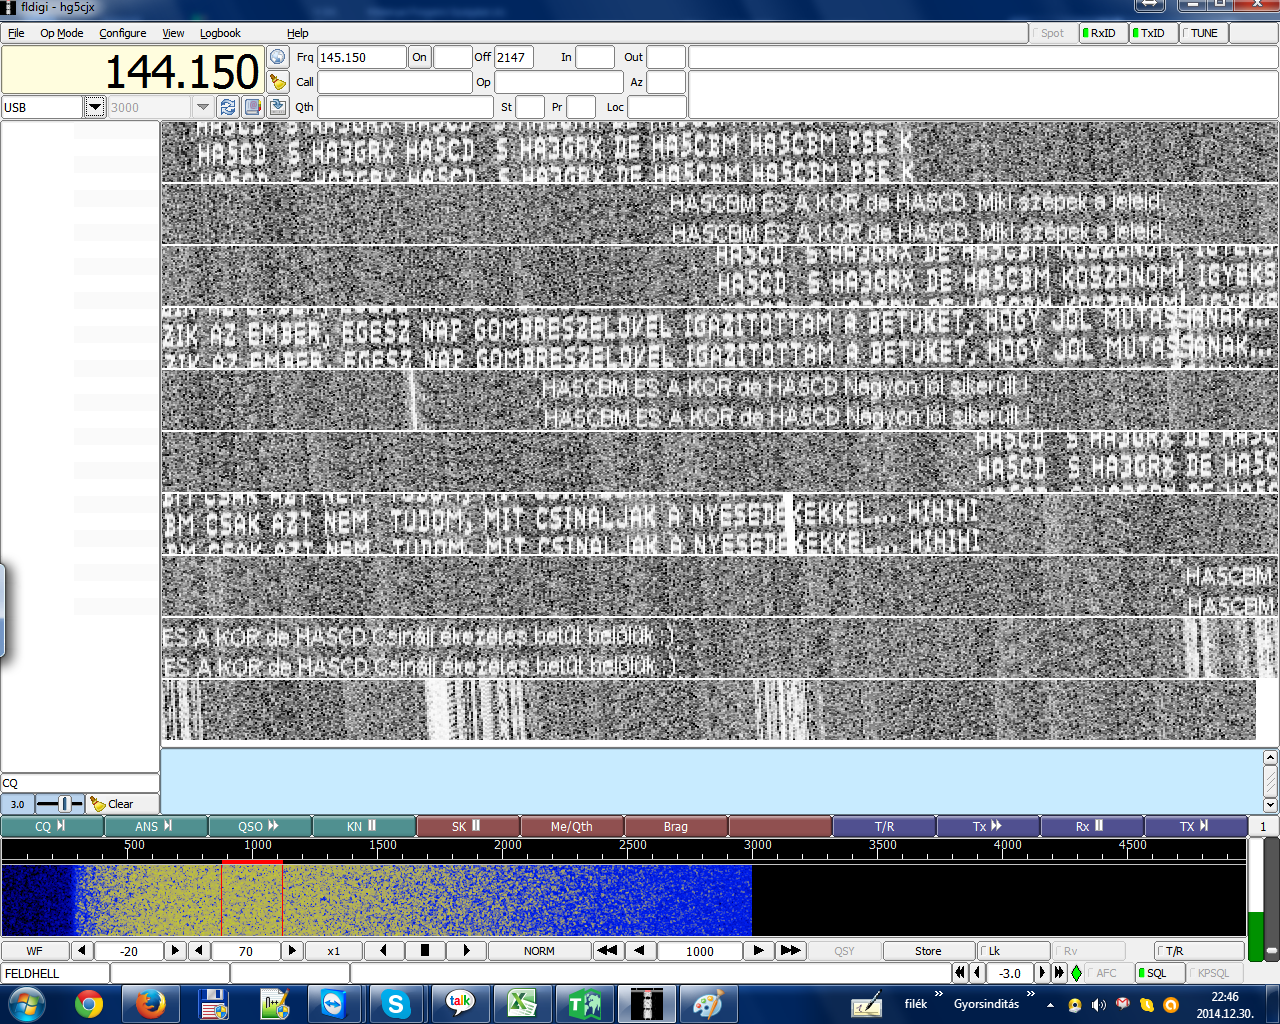1280x1024 pixels.
Task: Click the broom icon to clear log fields
Action: click(x=278, y=82)
